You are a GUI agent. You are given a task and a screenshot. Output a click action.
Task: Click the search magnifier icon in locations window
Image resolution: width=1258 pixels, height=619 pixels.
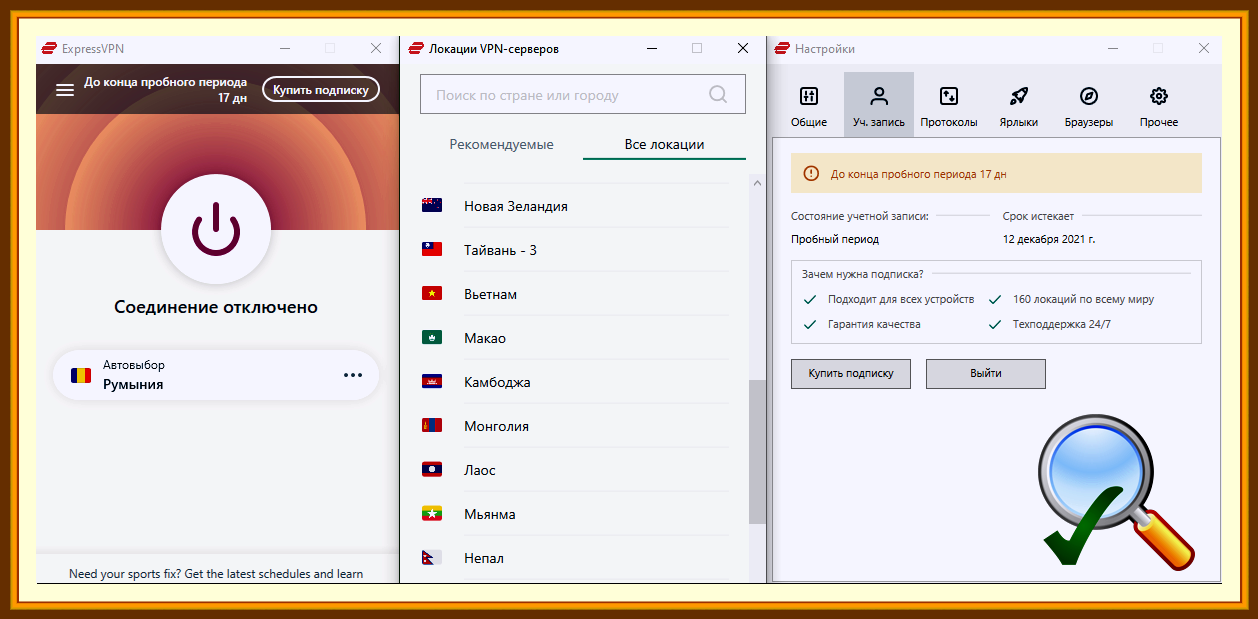coord(719,95)
